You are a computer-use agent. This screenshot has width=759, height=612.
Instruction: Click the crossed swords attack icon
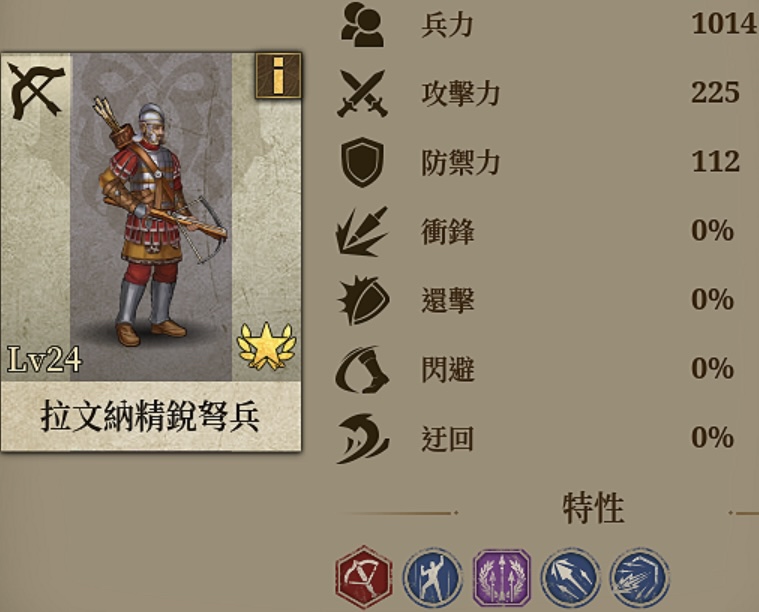coord(363,93)
